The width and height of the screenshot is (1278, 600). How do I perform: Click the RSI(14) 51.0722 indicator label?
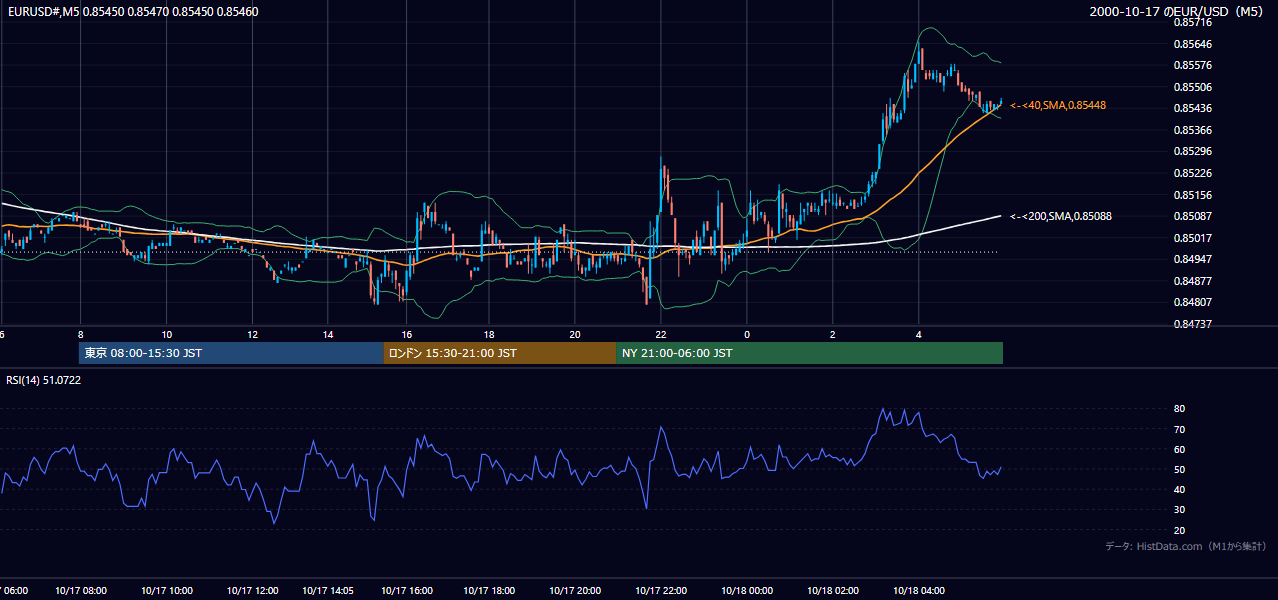43,380
